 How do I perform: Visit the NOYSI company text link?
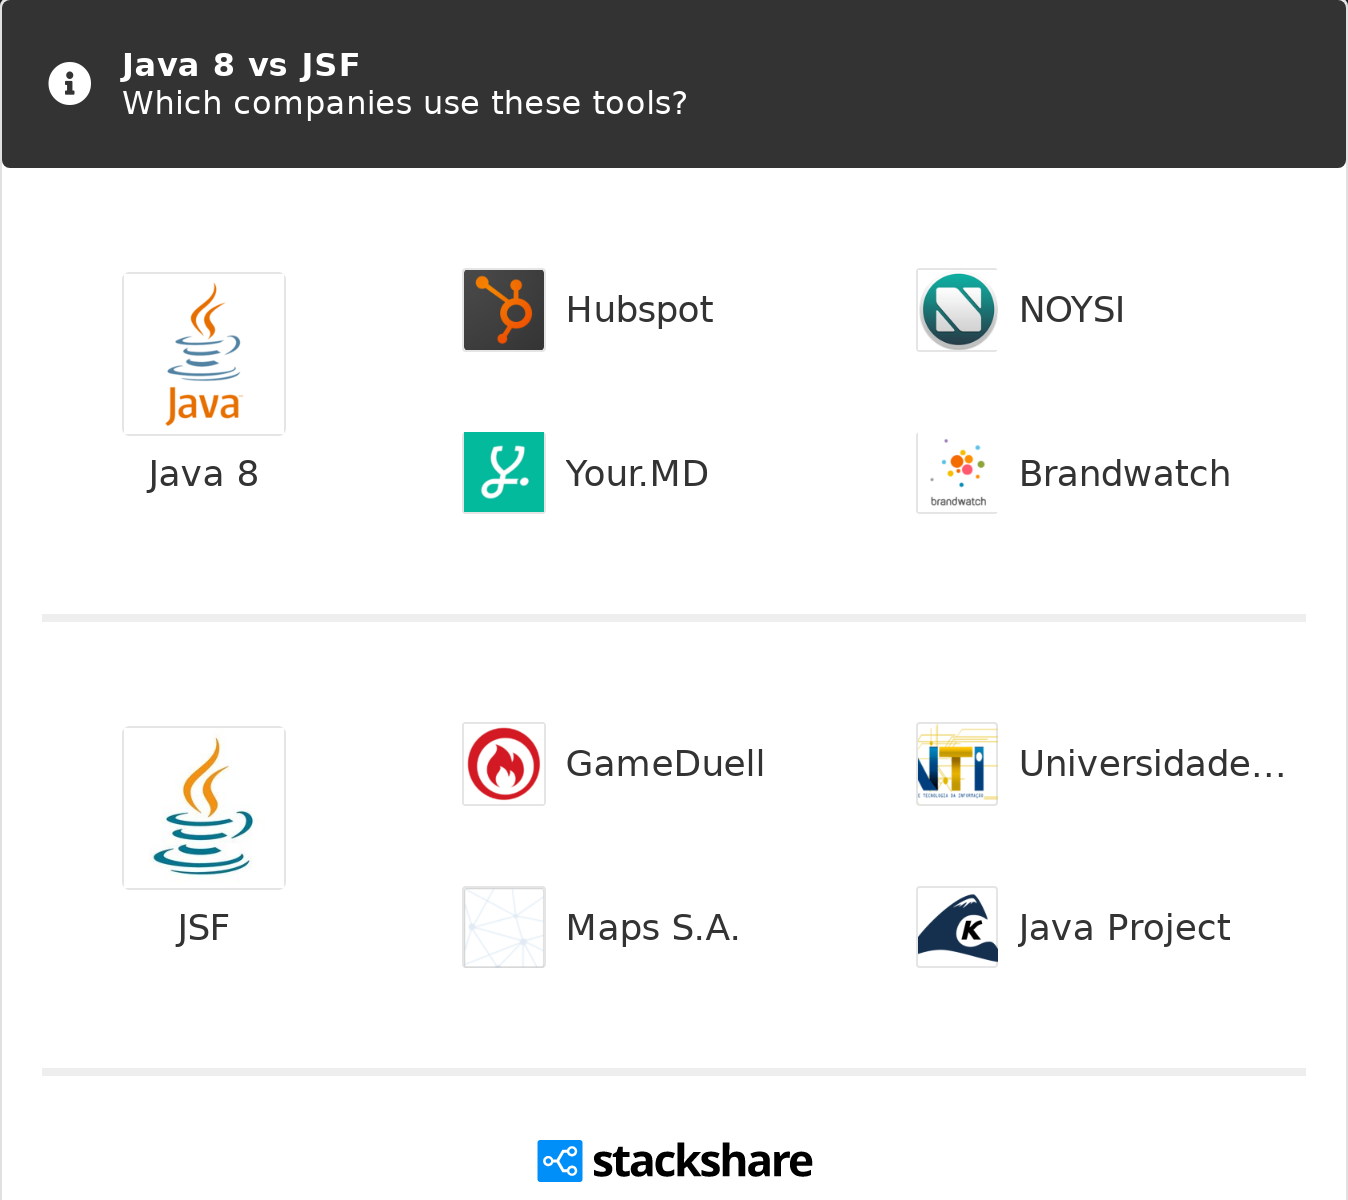1071,310
